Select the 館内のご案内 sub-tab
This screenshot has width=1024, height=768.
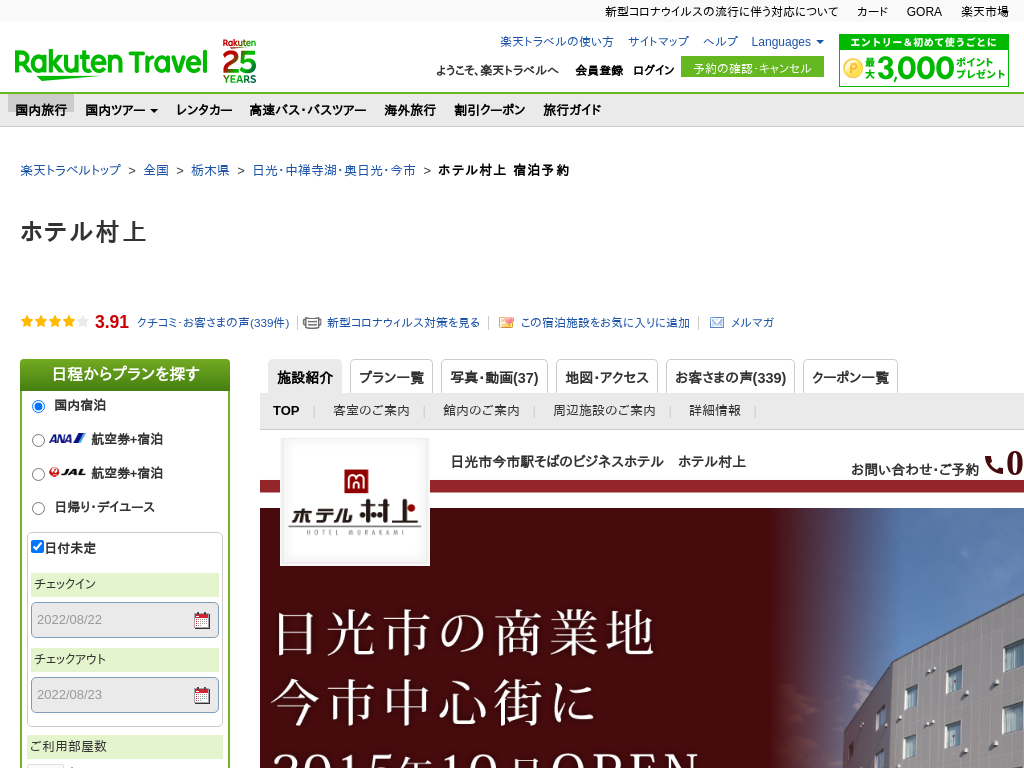point(481,411)
